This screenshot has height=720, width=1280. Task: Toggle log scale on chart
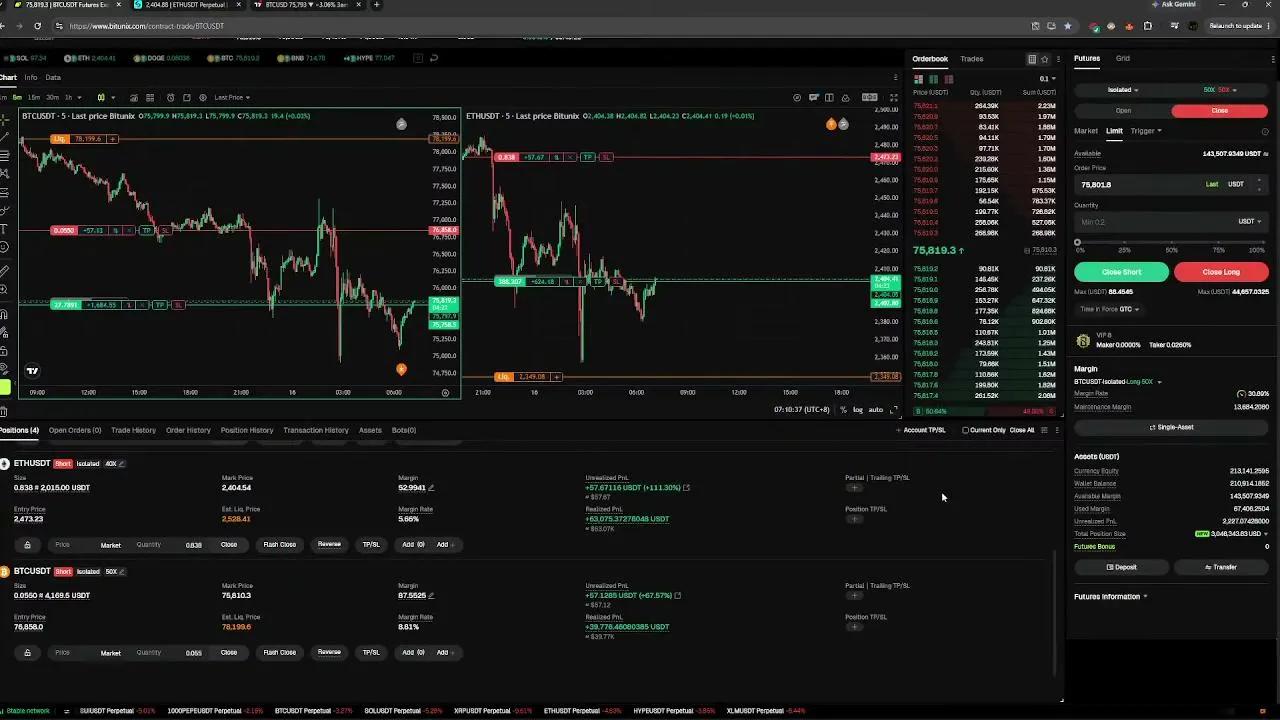click(857, 410)
